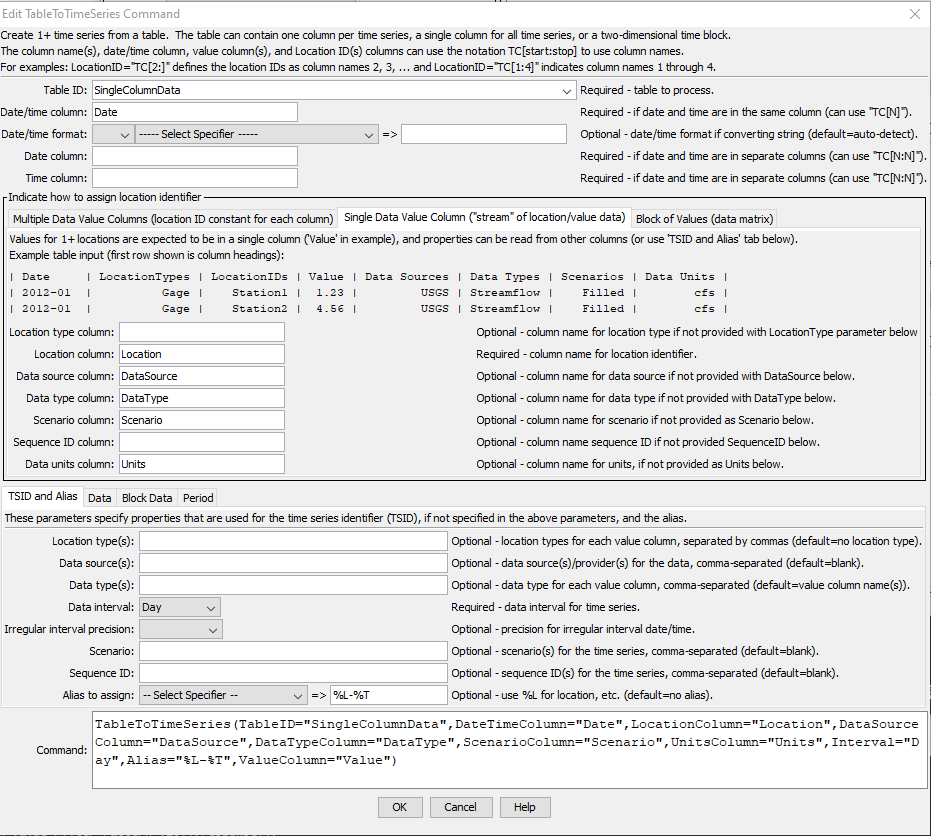Confirm with the OK button
931x836 pixels.
point(400,807)
